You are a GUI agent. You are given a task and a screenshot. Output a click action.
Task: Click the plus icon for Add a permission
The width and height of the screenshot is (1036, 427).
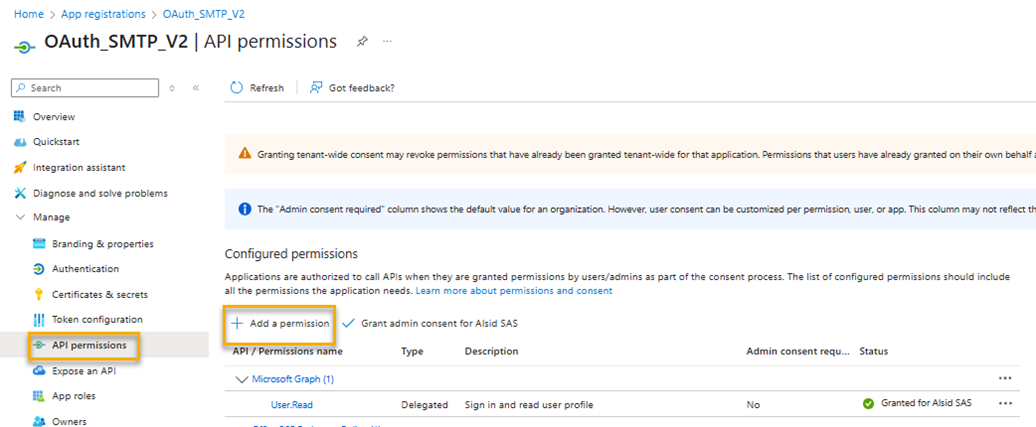pyautogui.click(x=237, y=323)
